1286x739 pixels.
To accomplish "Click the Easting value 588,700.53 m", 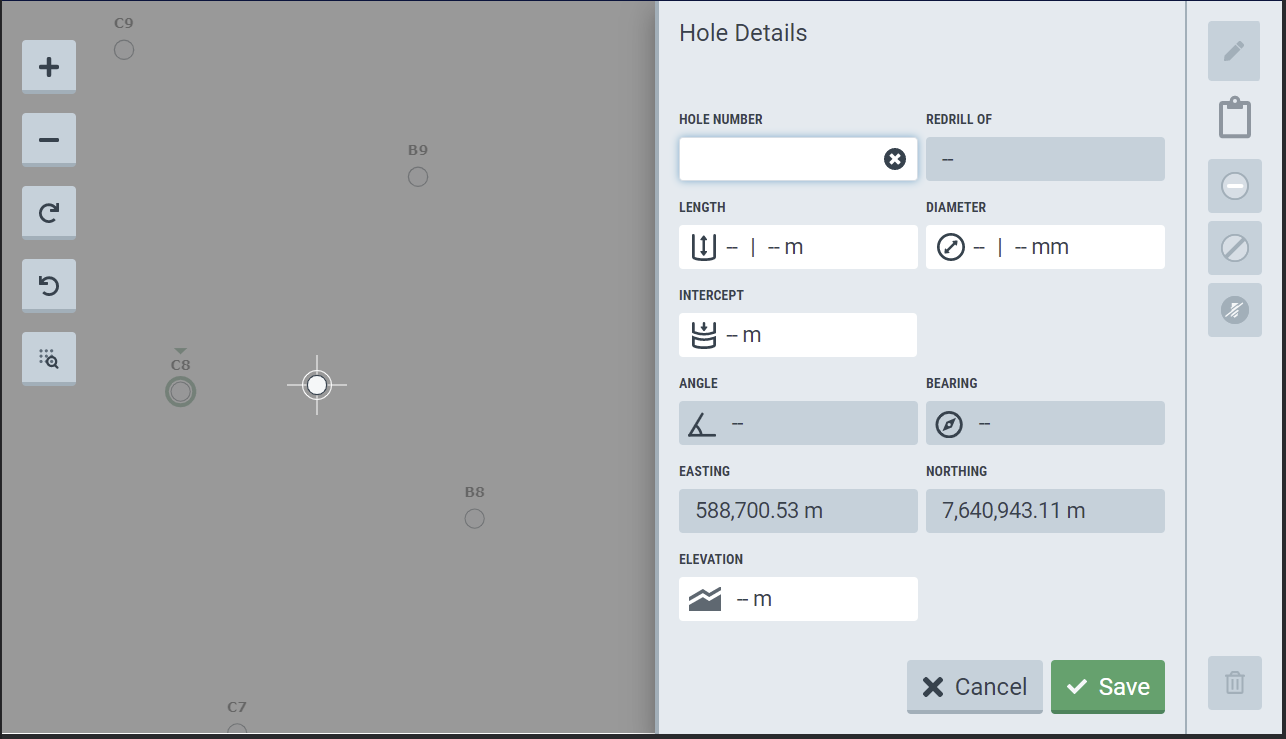I will 759,511.
